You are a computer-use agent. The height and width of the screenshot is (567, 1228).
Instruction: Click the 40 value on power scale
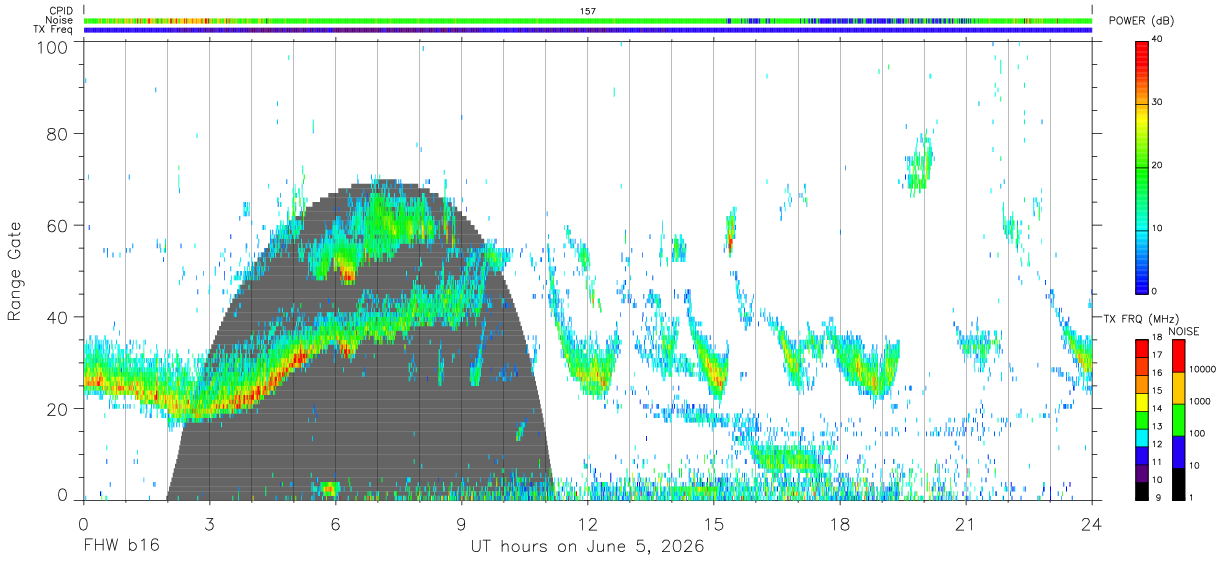[x=1158, y=40]
